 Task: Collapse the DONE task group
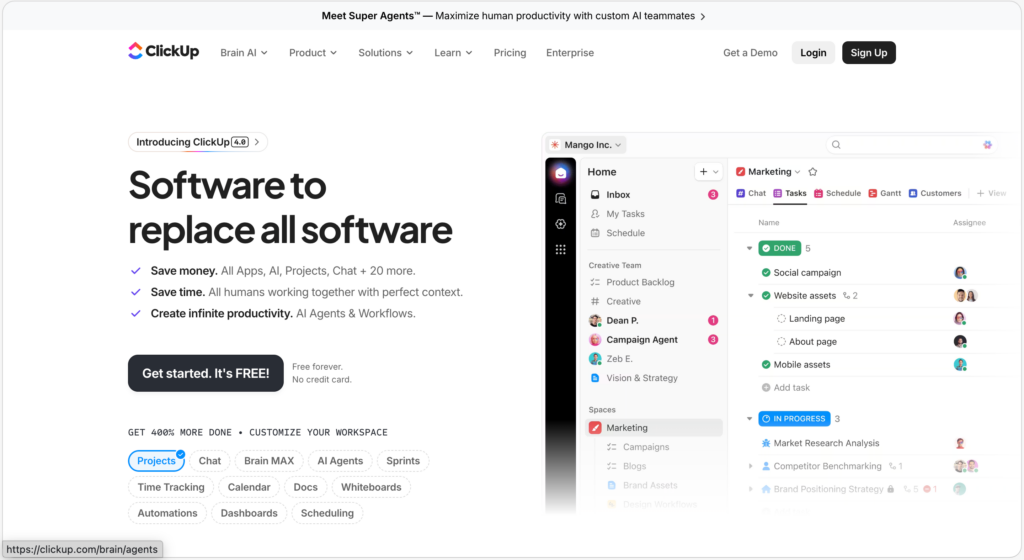[x=750, y=248]
